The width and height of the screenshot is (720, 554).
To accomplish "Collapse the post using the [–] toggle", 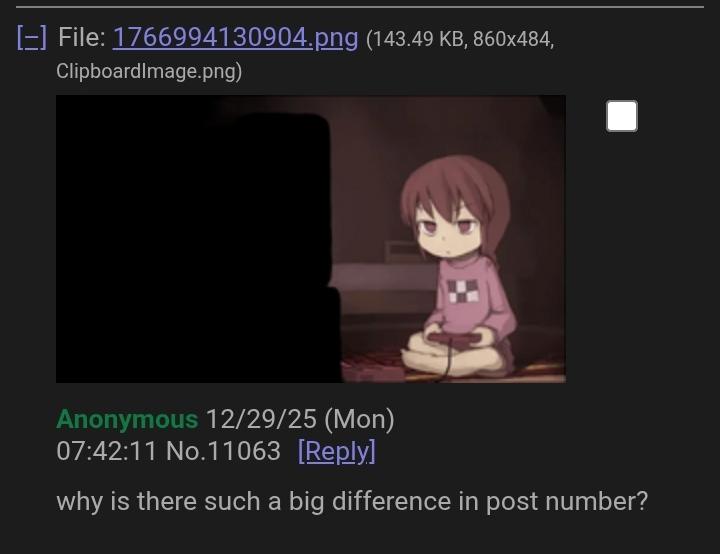I will pyautogui.click(x=32, y=37).
